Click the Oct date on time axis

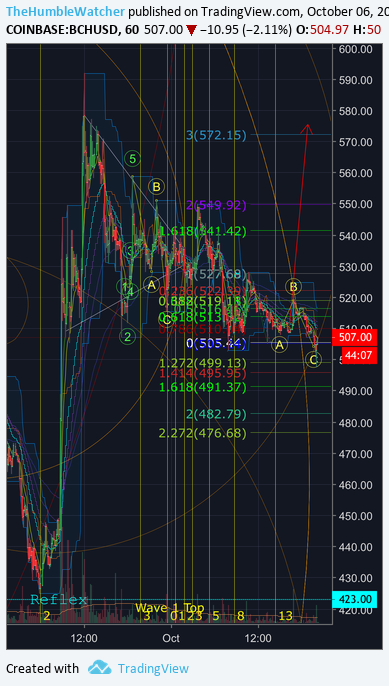click(171, 638)
